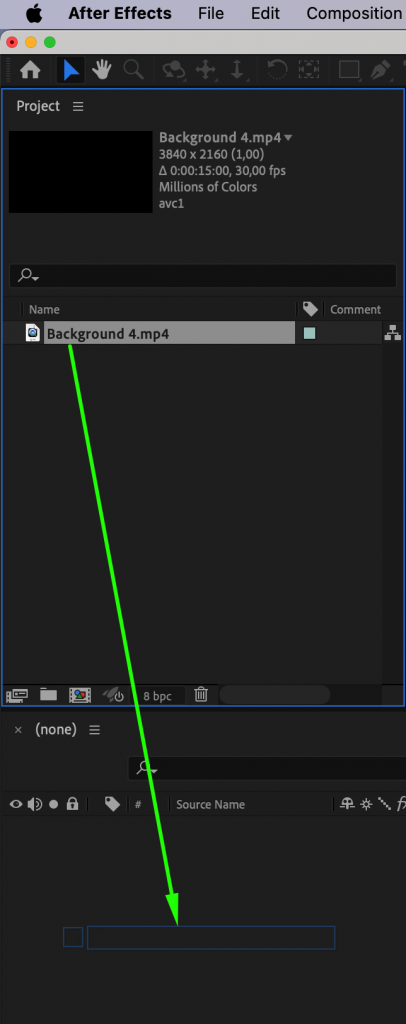Viewport: 406px width, 1024px height.
Task: Click the 8 bpc color depth button
Action: pos(157,696)
